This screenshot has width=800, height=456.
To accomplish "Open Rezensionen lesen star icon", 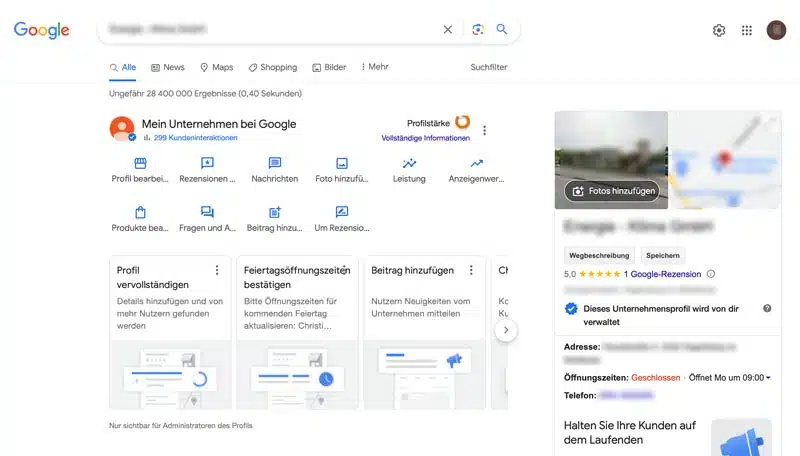I will pyautogui.click(x=207, y=163).
